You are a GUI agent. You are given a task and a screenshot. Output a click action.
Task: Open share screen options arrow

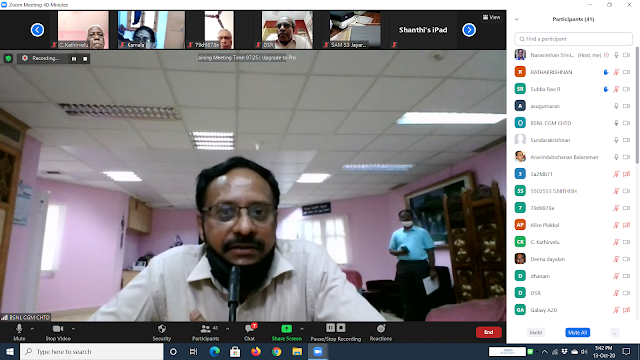[x=302, y=329]
